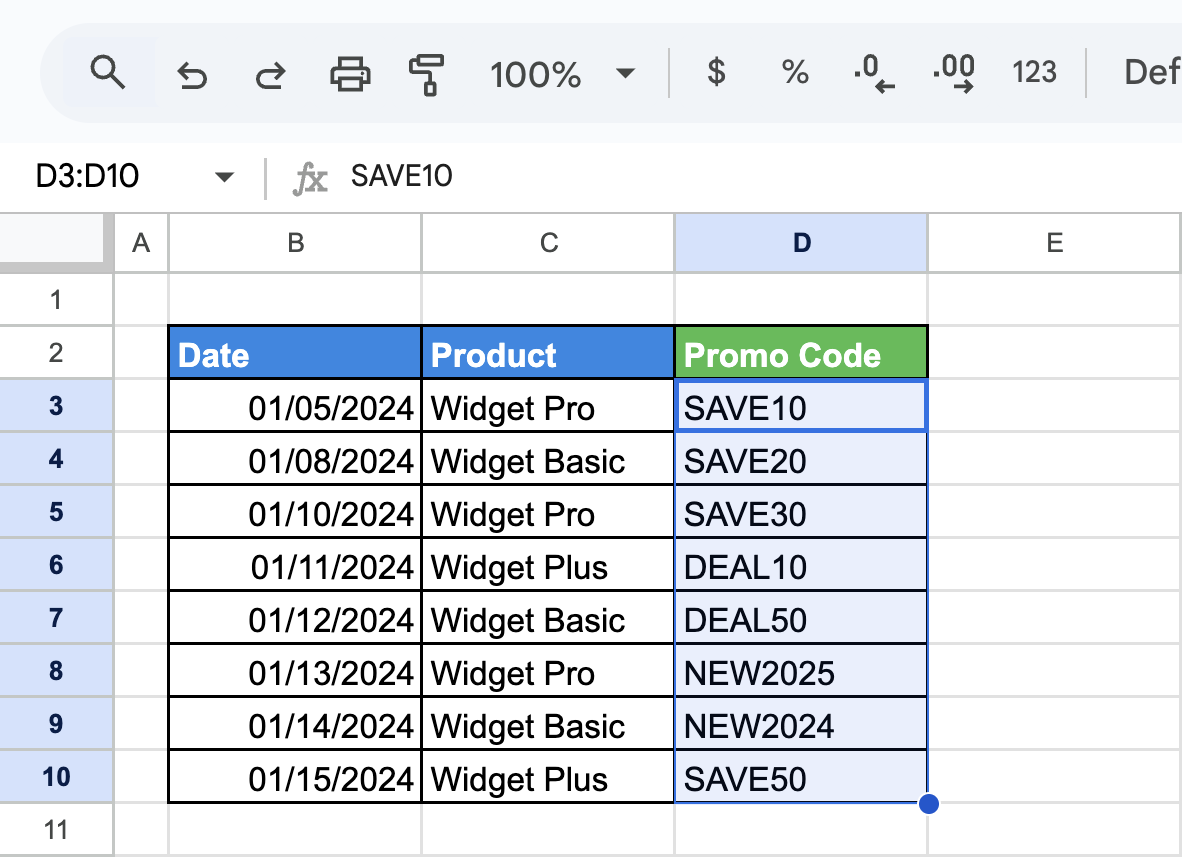Select column B header

(296, 243)
